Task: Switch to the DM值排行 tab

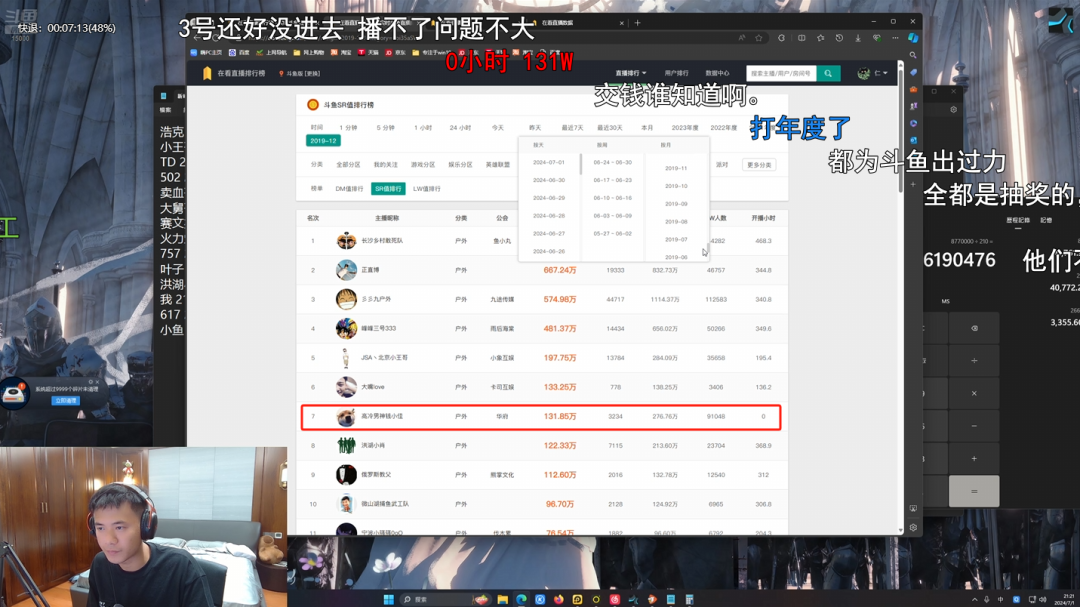Action: point(349,189)
